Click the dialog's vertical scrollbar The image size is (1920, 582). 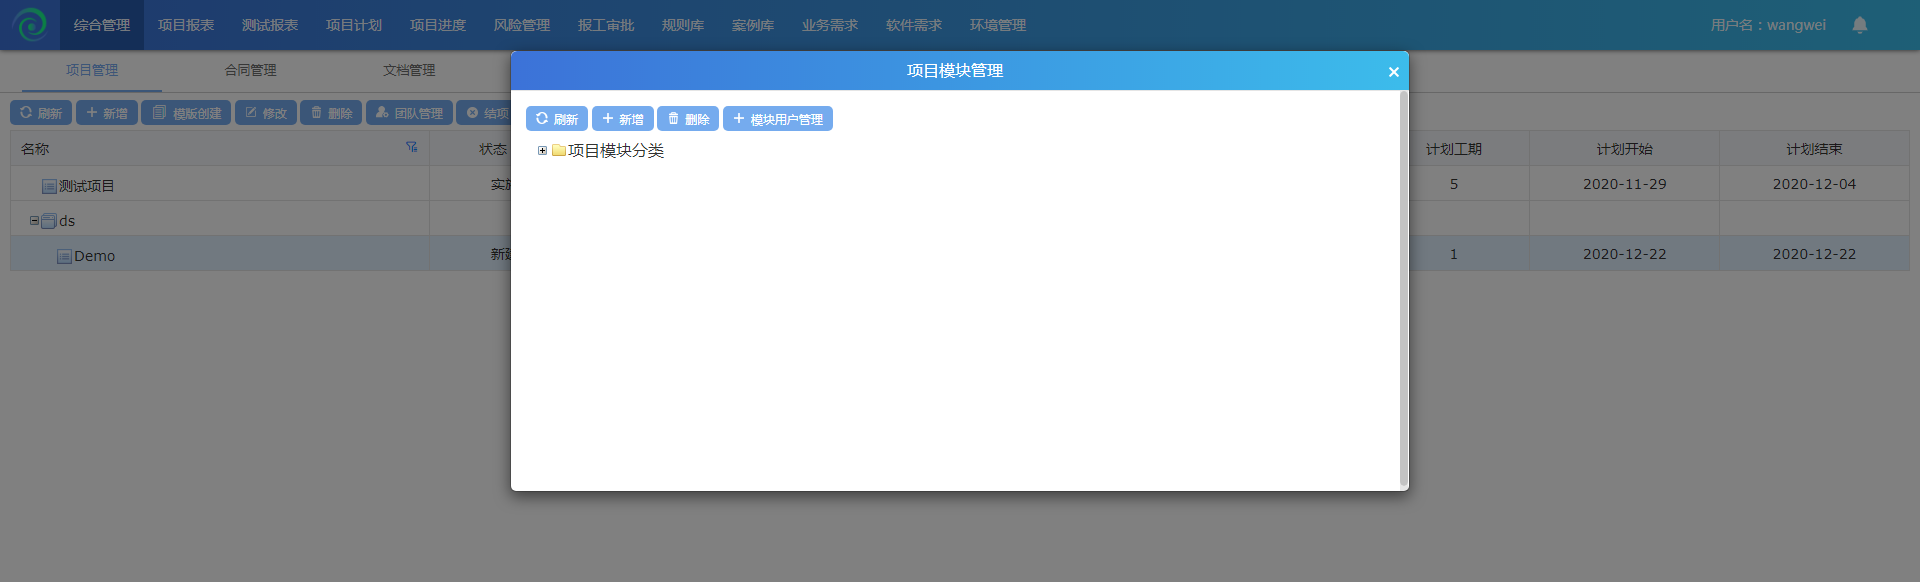click(1404, 288)
